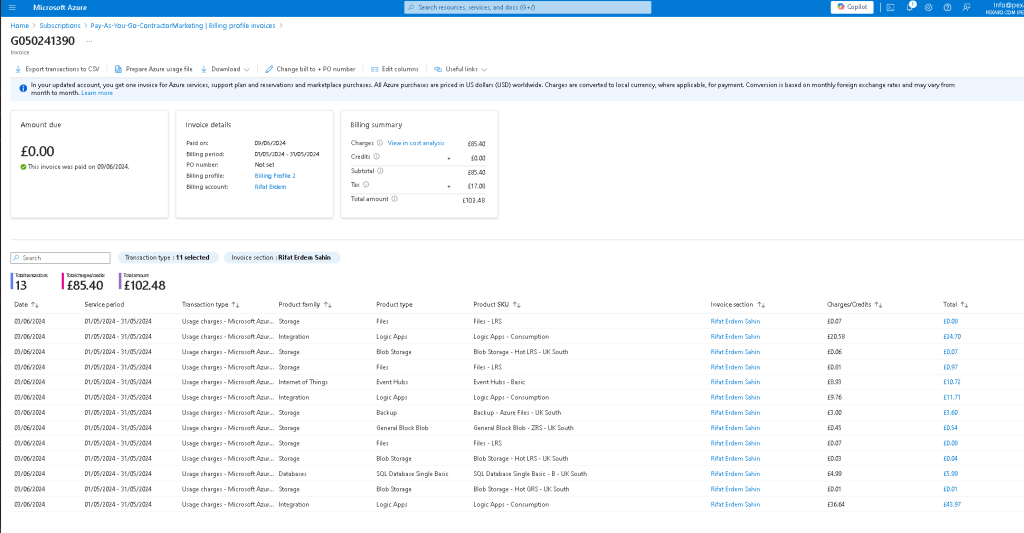The height and width of the screenshot is (533, 1024).
Task: Prepare Azure usage file
Action: [x=153, y=69]
